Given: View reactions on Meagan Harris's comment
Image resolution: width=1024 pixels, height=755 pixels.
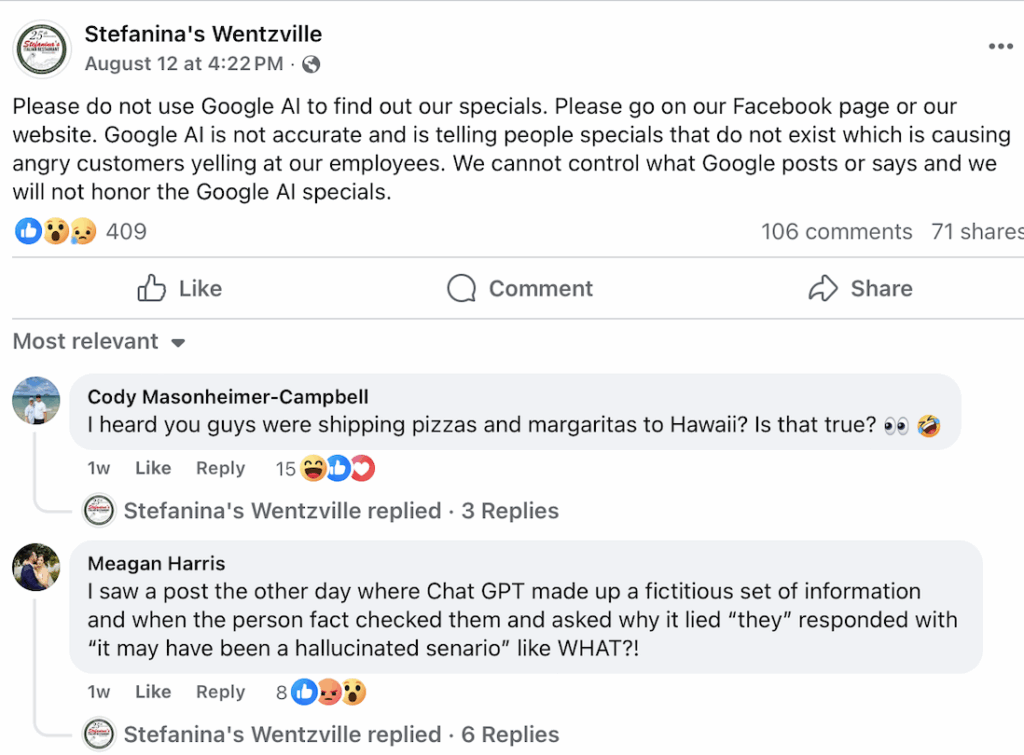Looking at the screenshot, I should (328, 692).
